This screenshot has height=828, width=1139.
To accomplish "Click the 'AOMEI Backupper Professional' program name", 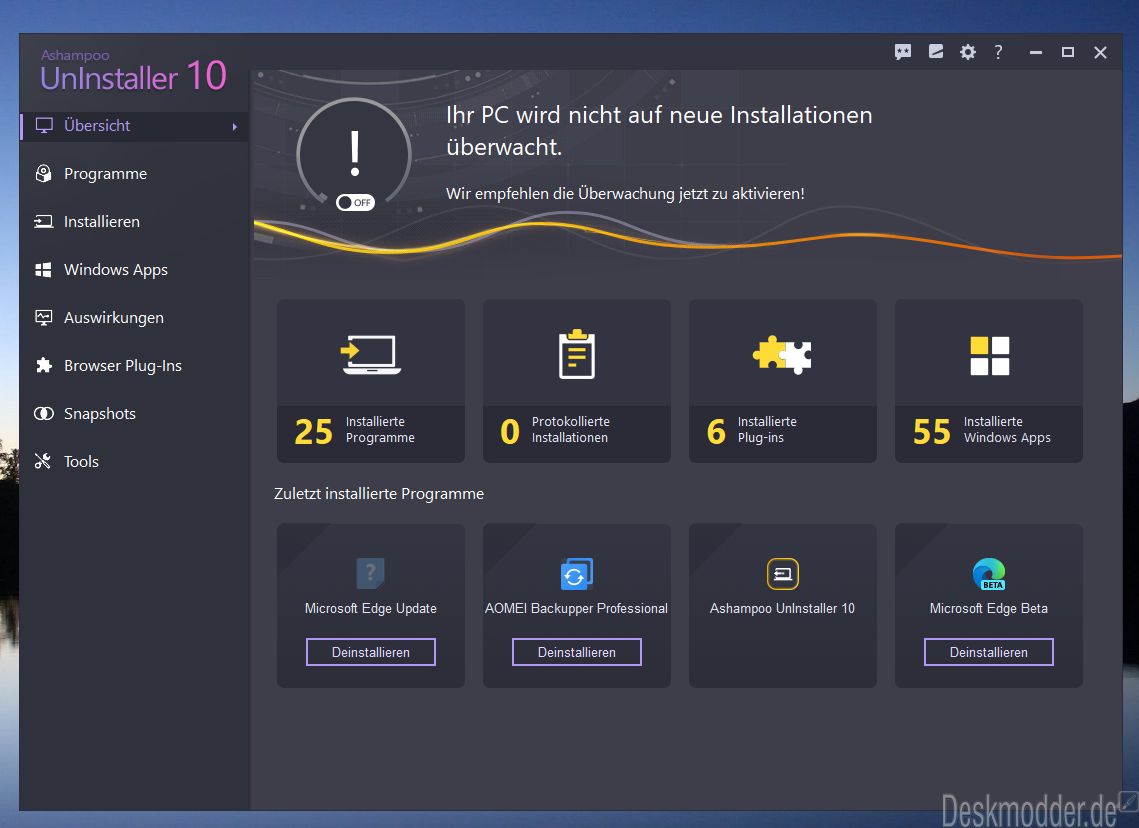I will point(577,609).
